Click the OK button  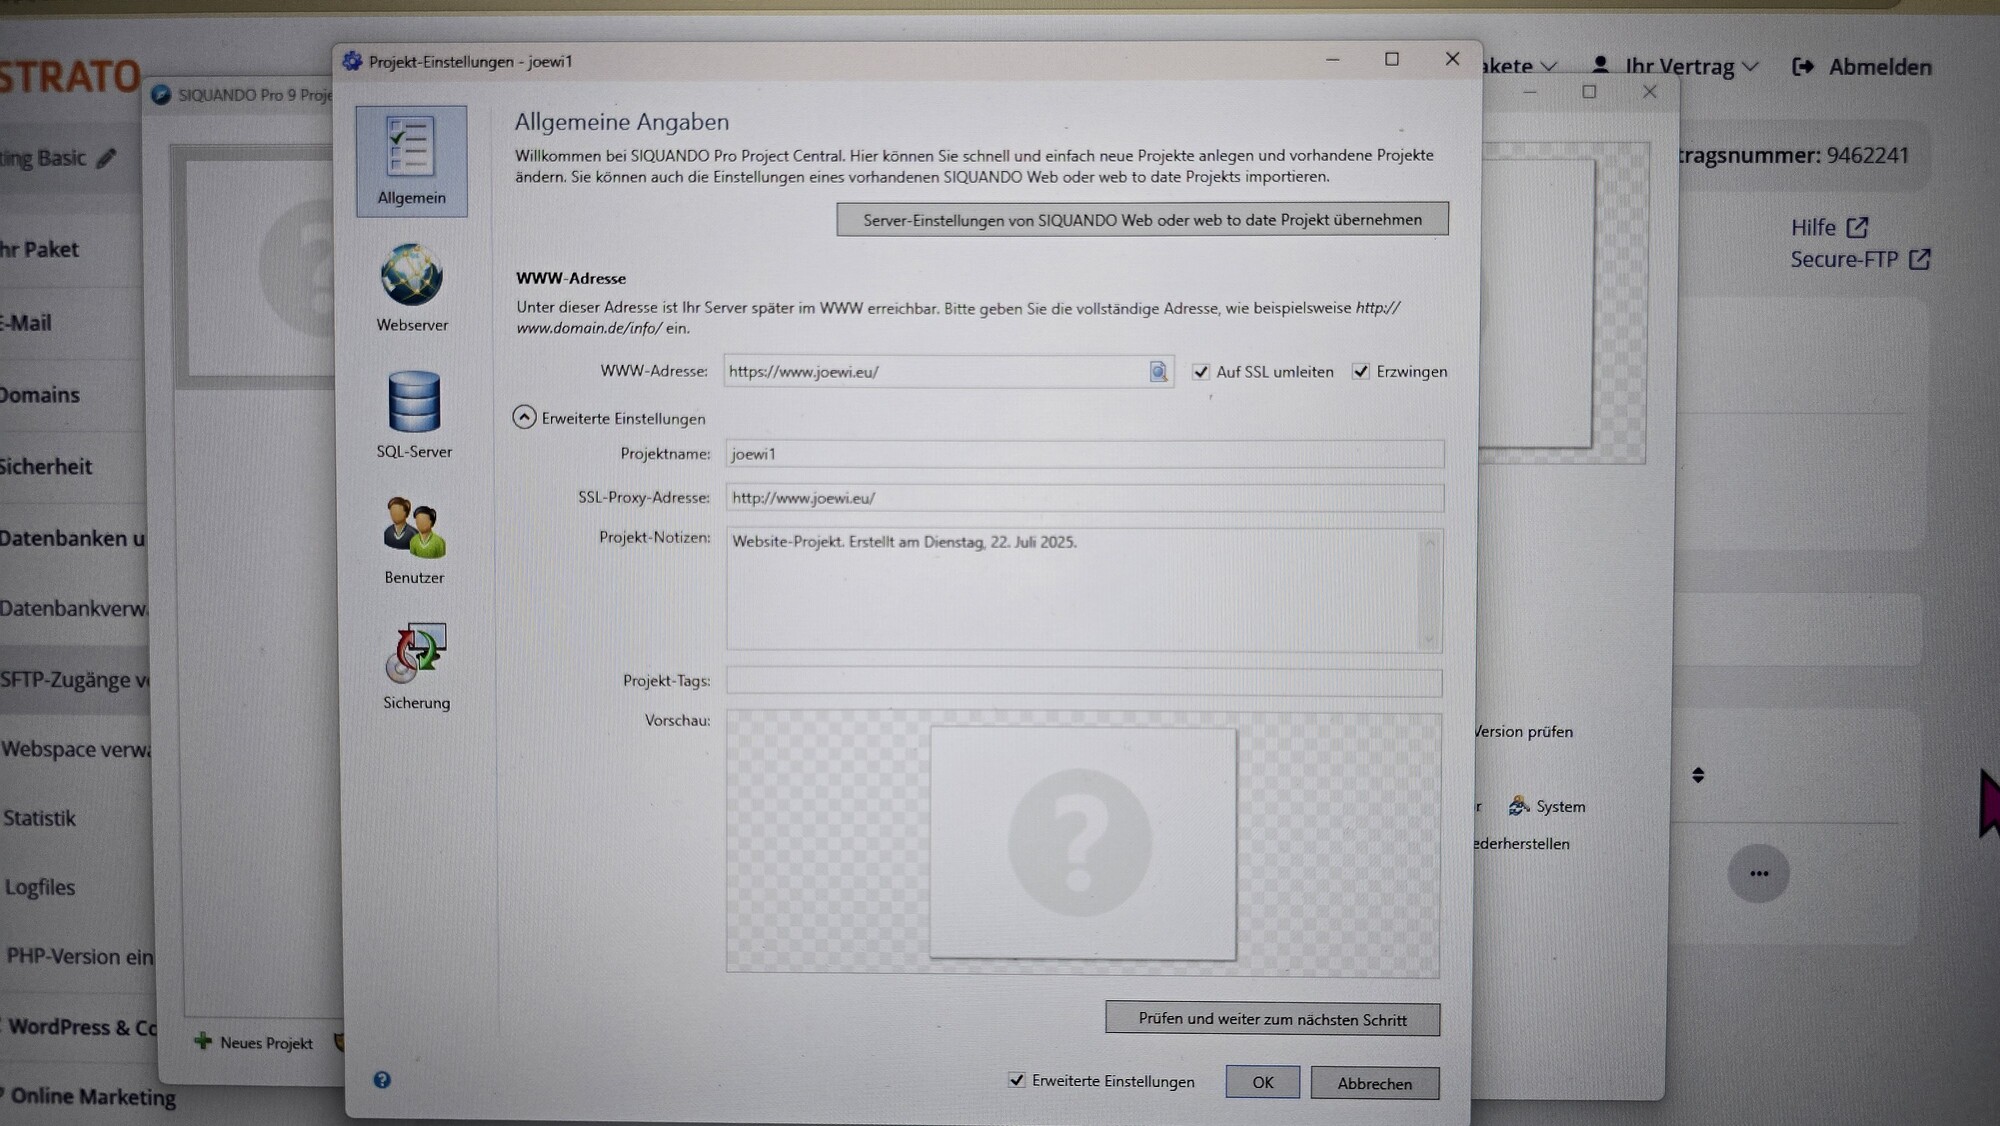point(1262,1082)
